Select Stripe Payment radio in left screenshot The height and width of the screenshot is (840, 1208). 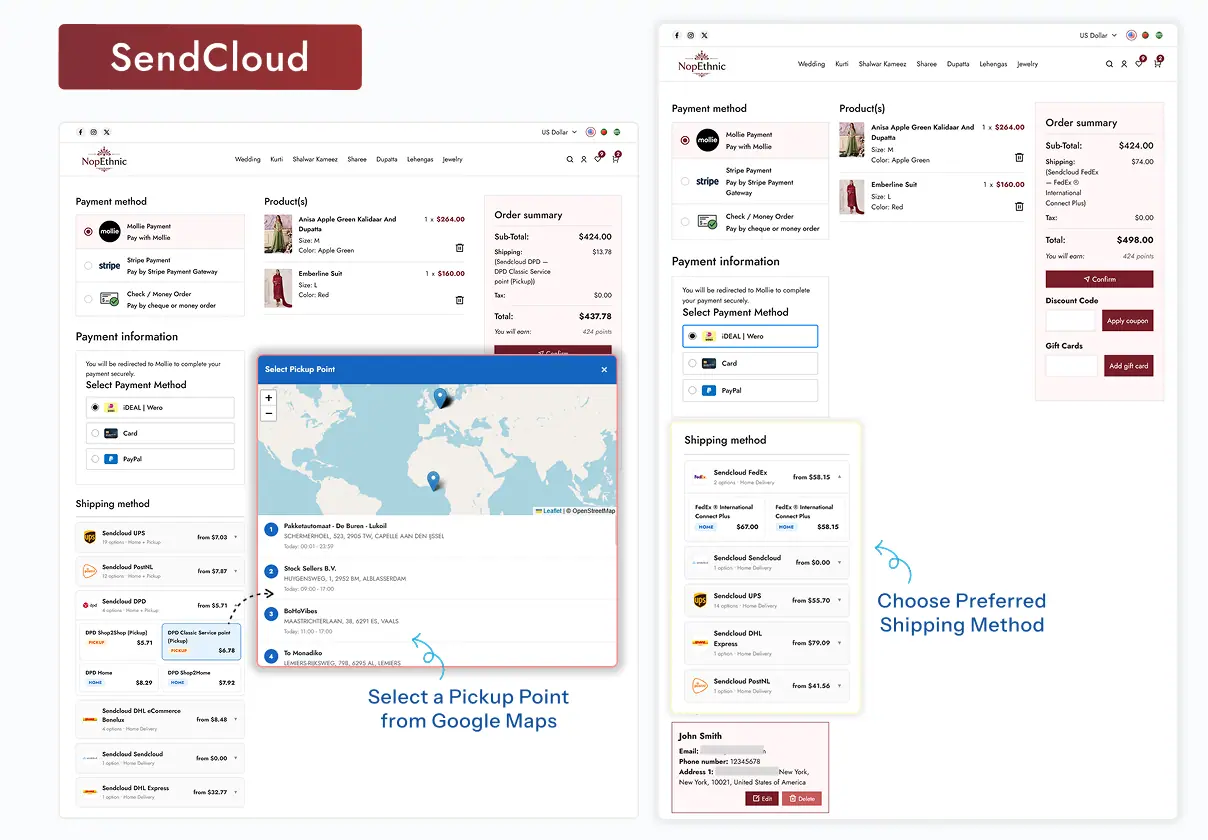tap(89, 266)
